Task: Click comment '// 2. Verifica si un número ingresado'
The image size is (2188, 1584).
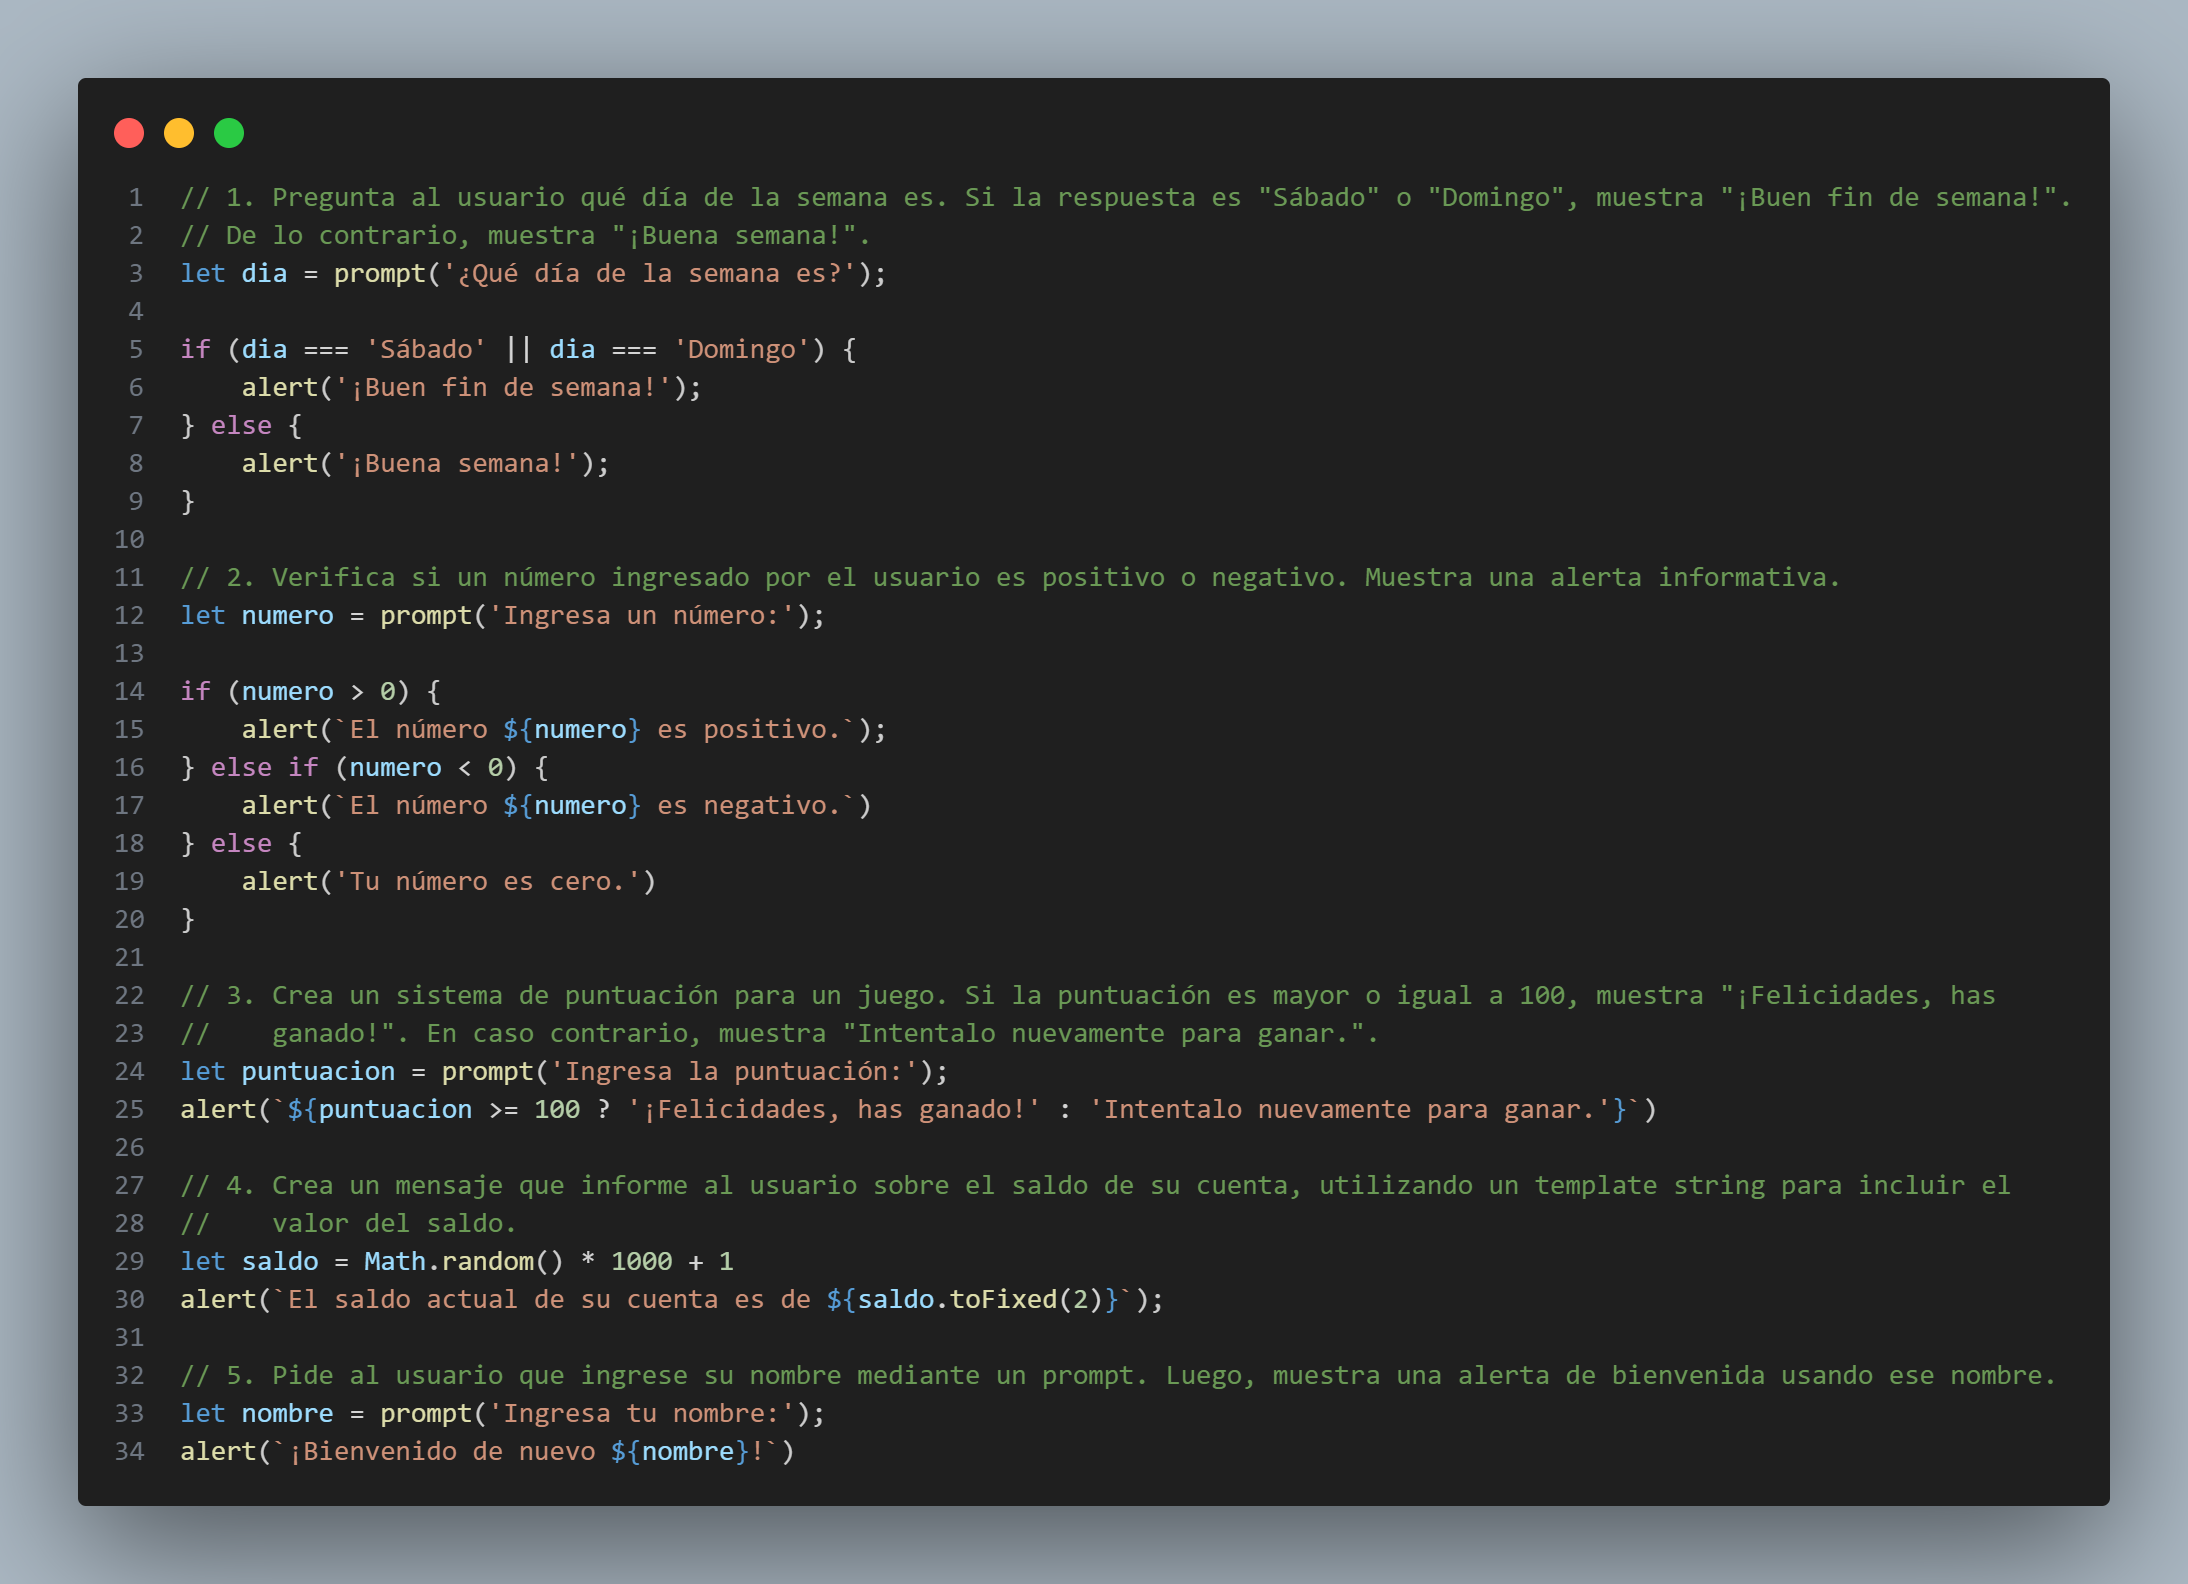Action: pos(465,578)
